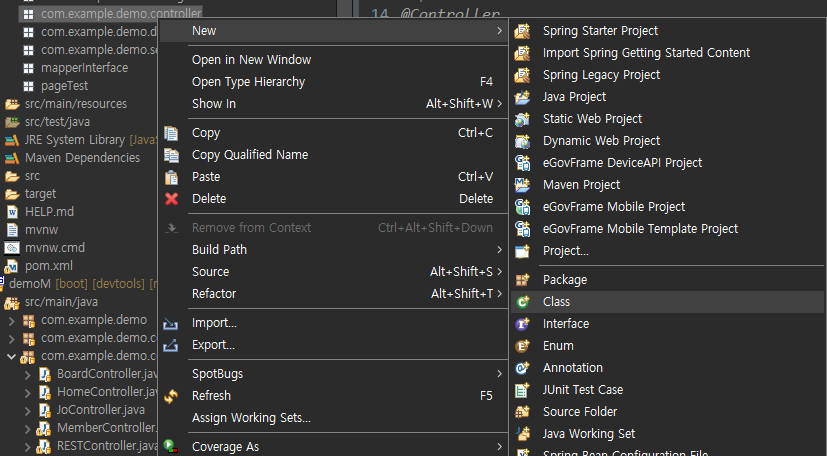
Task: Select the Source menu entry
Action: (333, 272)
